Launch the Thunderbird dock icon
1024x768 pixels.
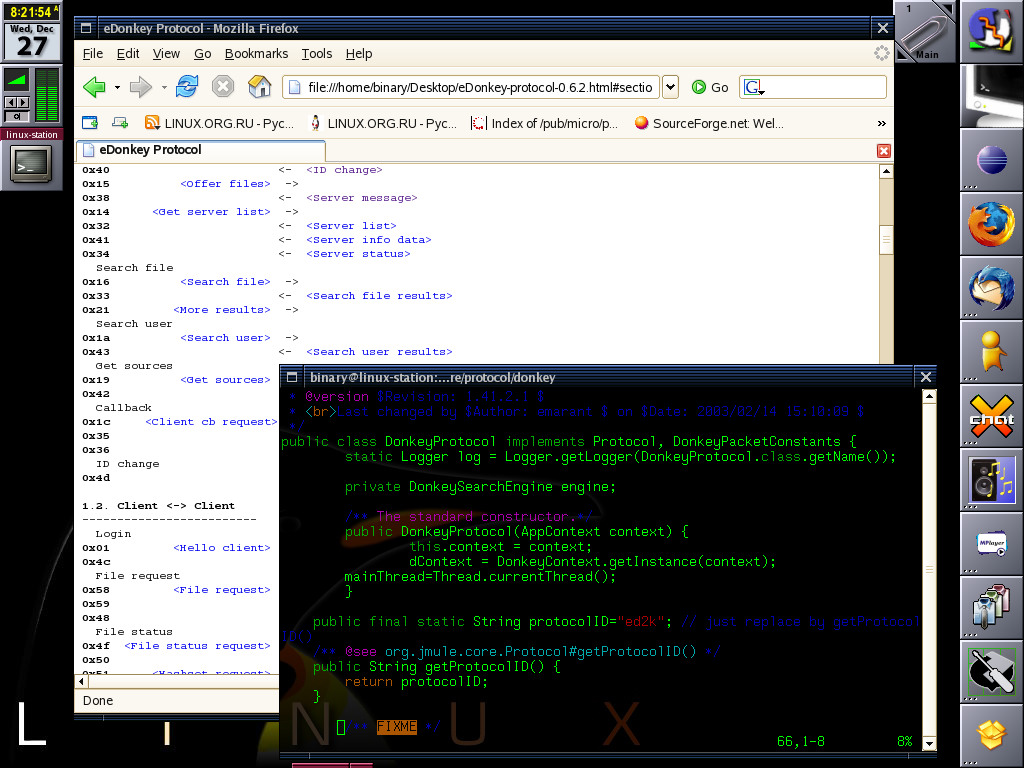tap(991, 287)
